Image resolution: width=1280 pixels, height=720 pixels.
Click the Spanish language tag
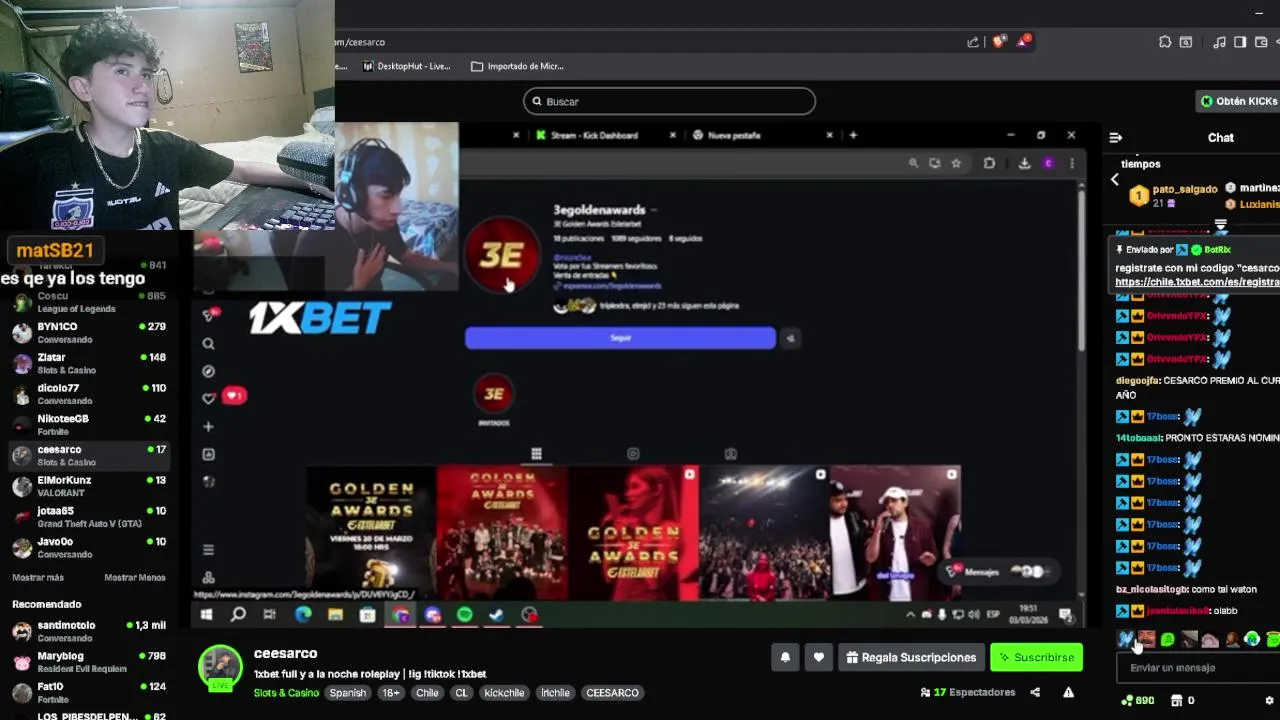[348, 693]
